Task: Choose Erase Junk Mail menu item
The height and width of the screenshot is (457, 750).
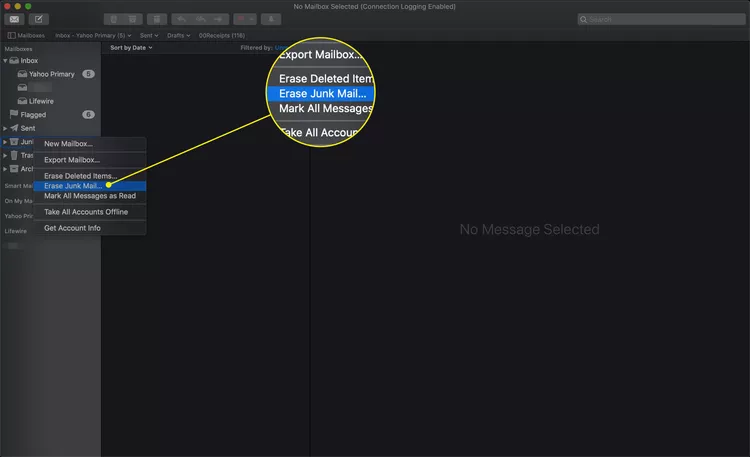Action: tap(73, 186)
